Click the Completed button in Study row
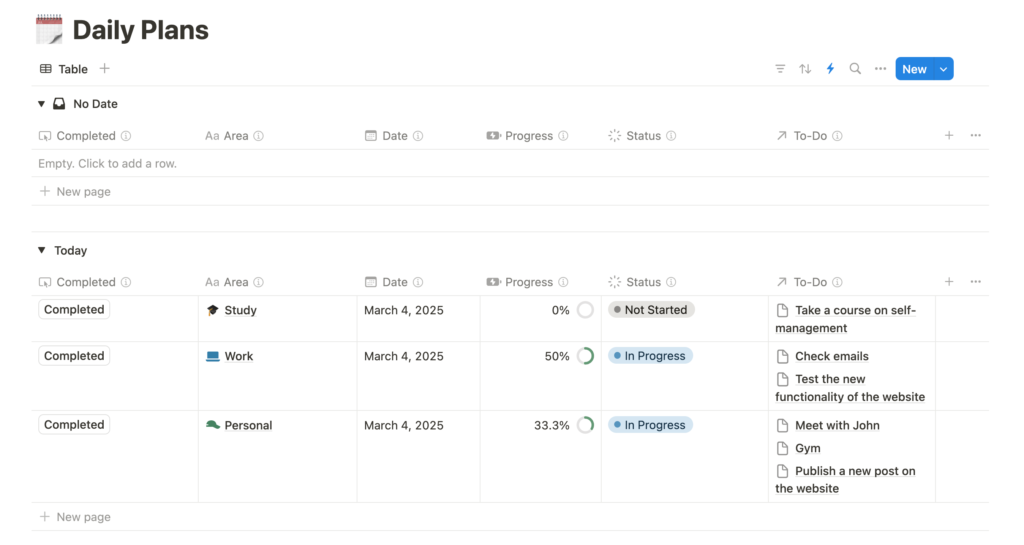Screen dimensions: 1024x545 pos(74,310)
